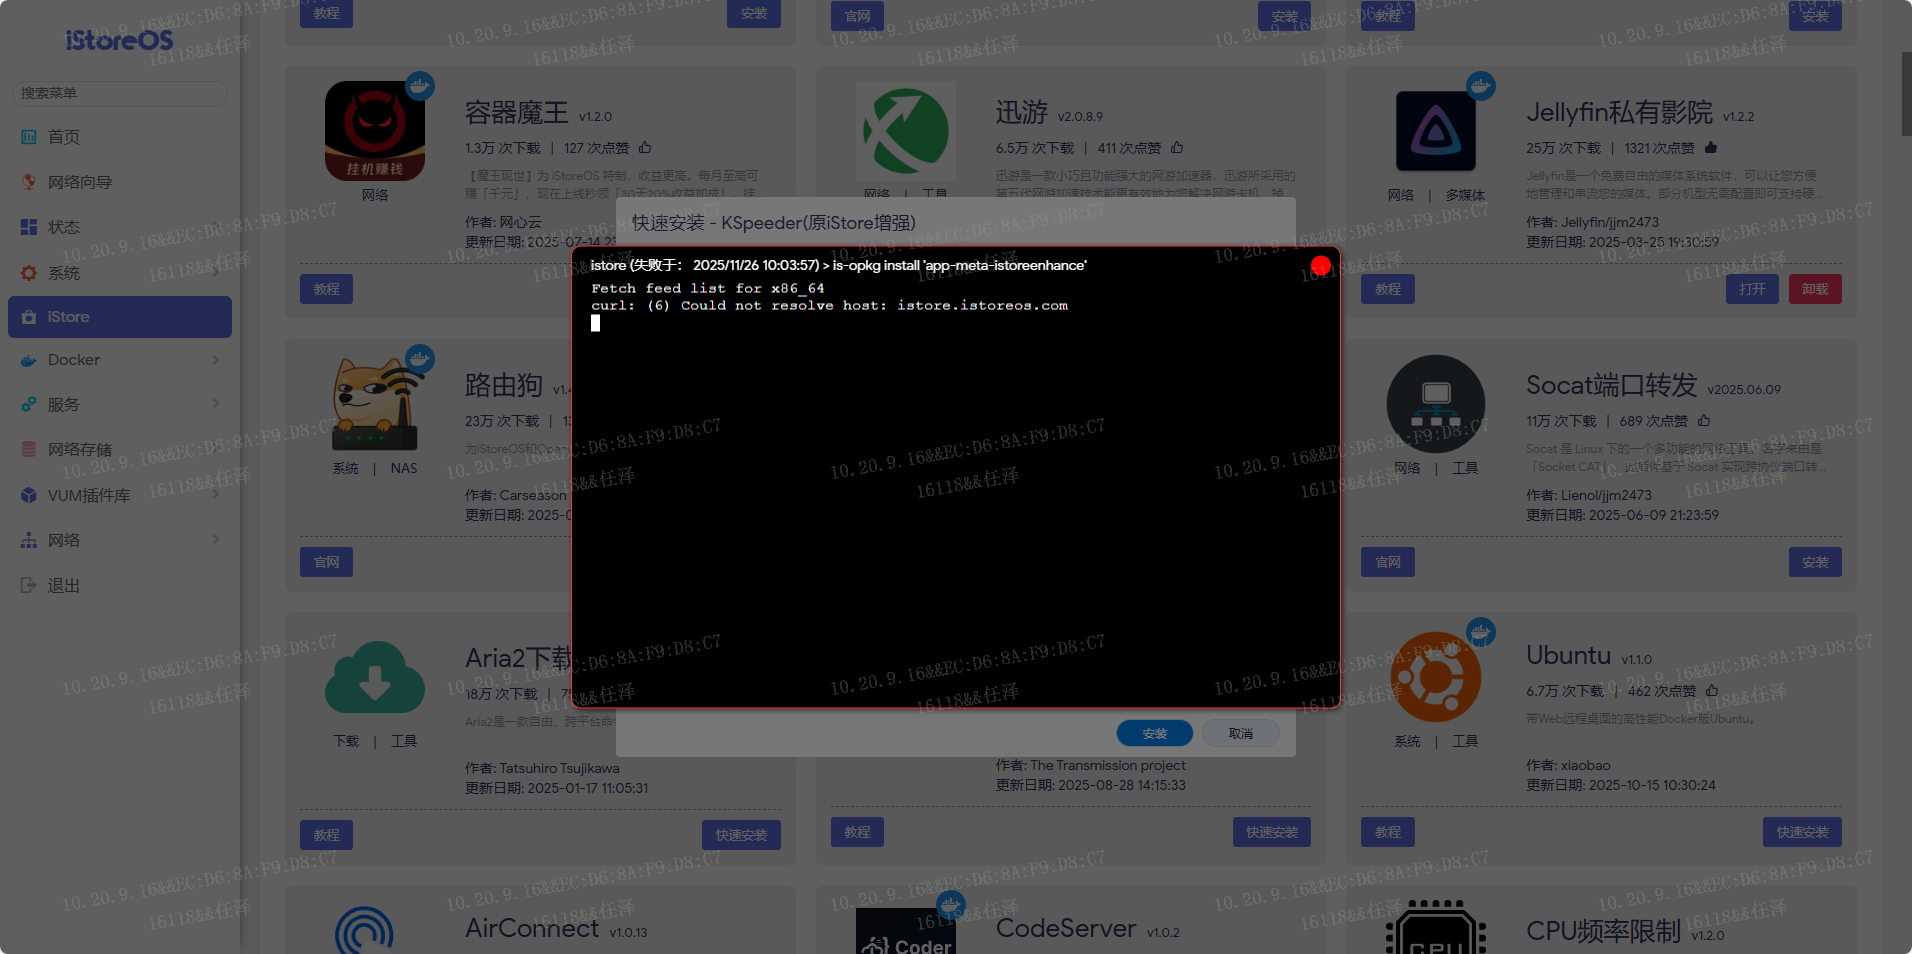This screenshot has height=954, width=1912.
Task: Open the 教程 for Aria2下载
Action: (x=326, y=835)
